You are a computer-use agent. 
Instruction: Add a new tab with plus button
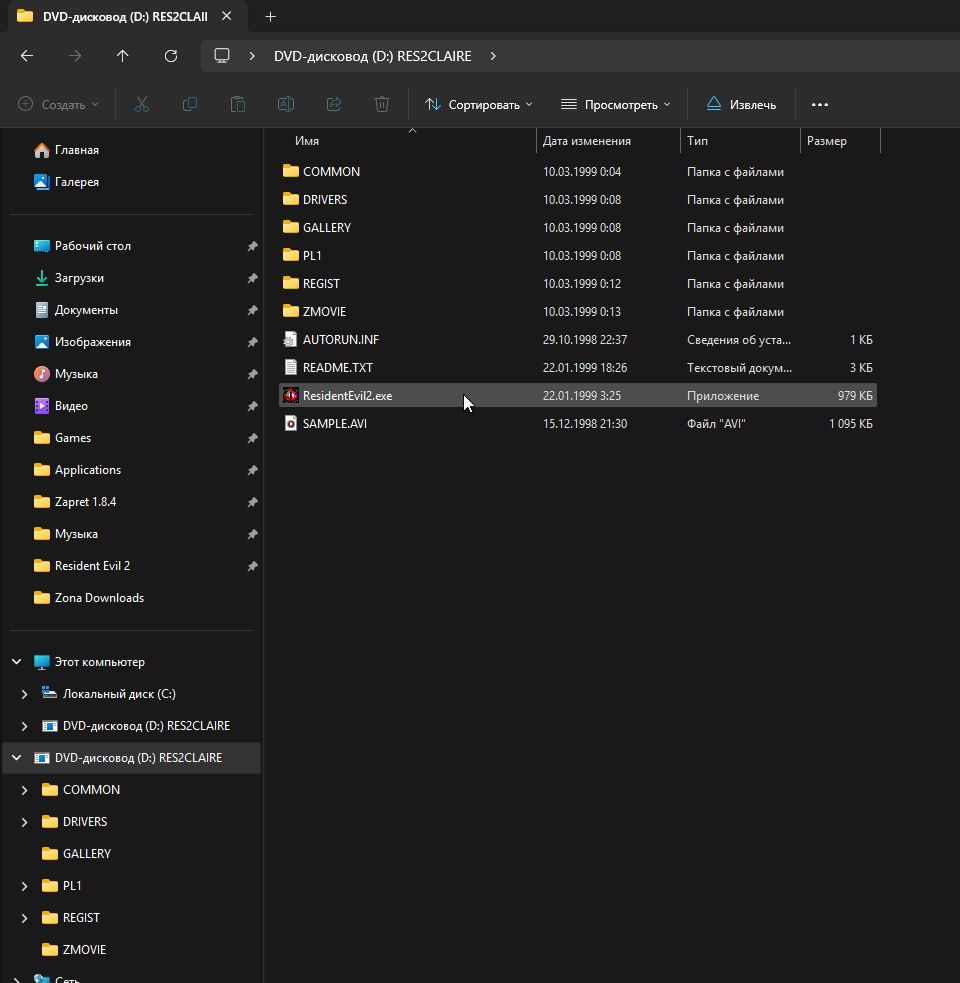tap(270, 16)
